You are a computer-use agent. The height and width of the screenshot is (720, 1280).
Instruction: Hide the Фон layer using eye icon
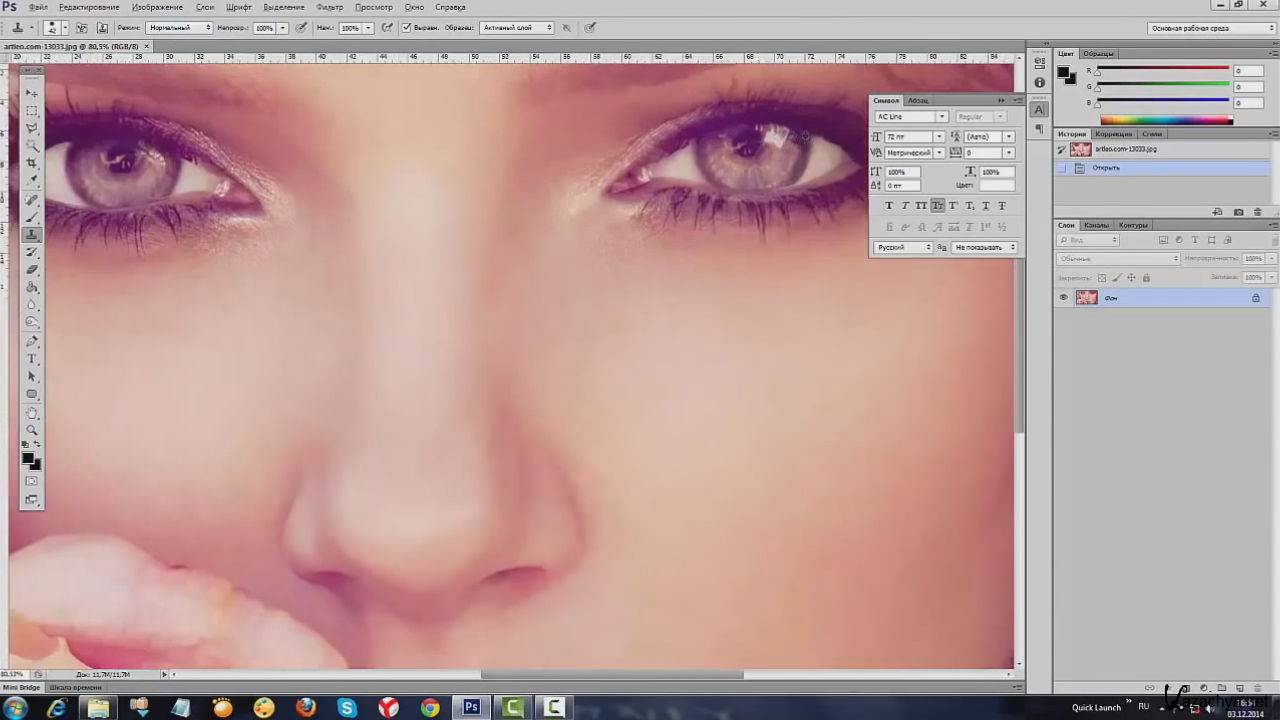(x=1063, y=298)
